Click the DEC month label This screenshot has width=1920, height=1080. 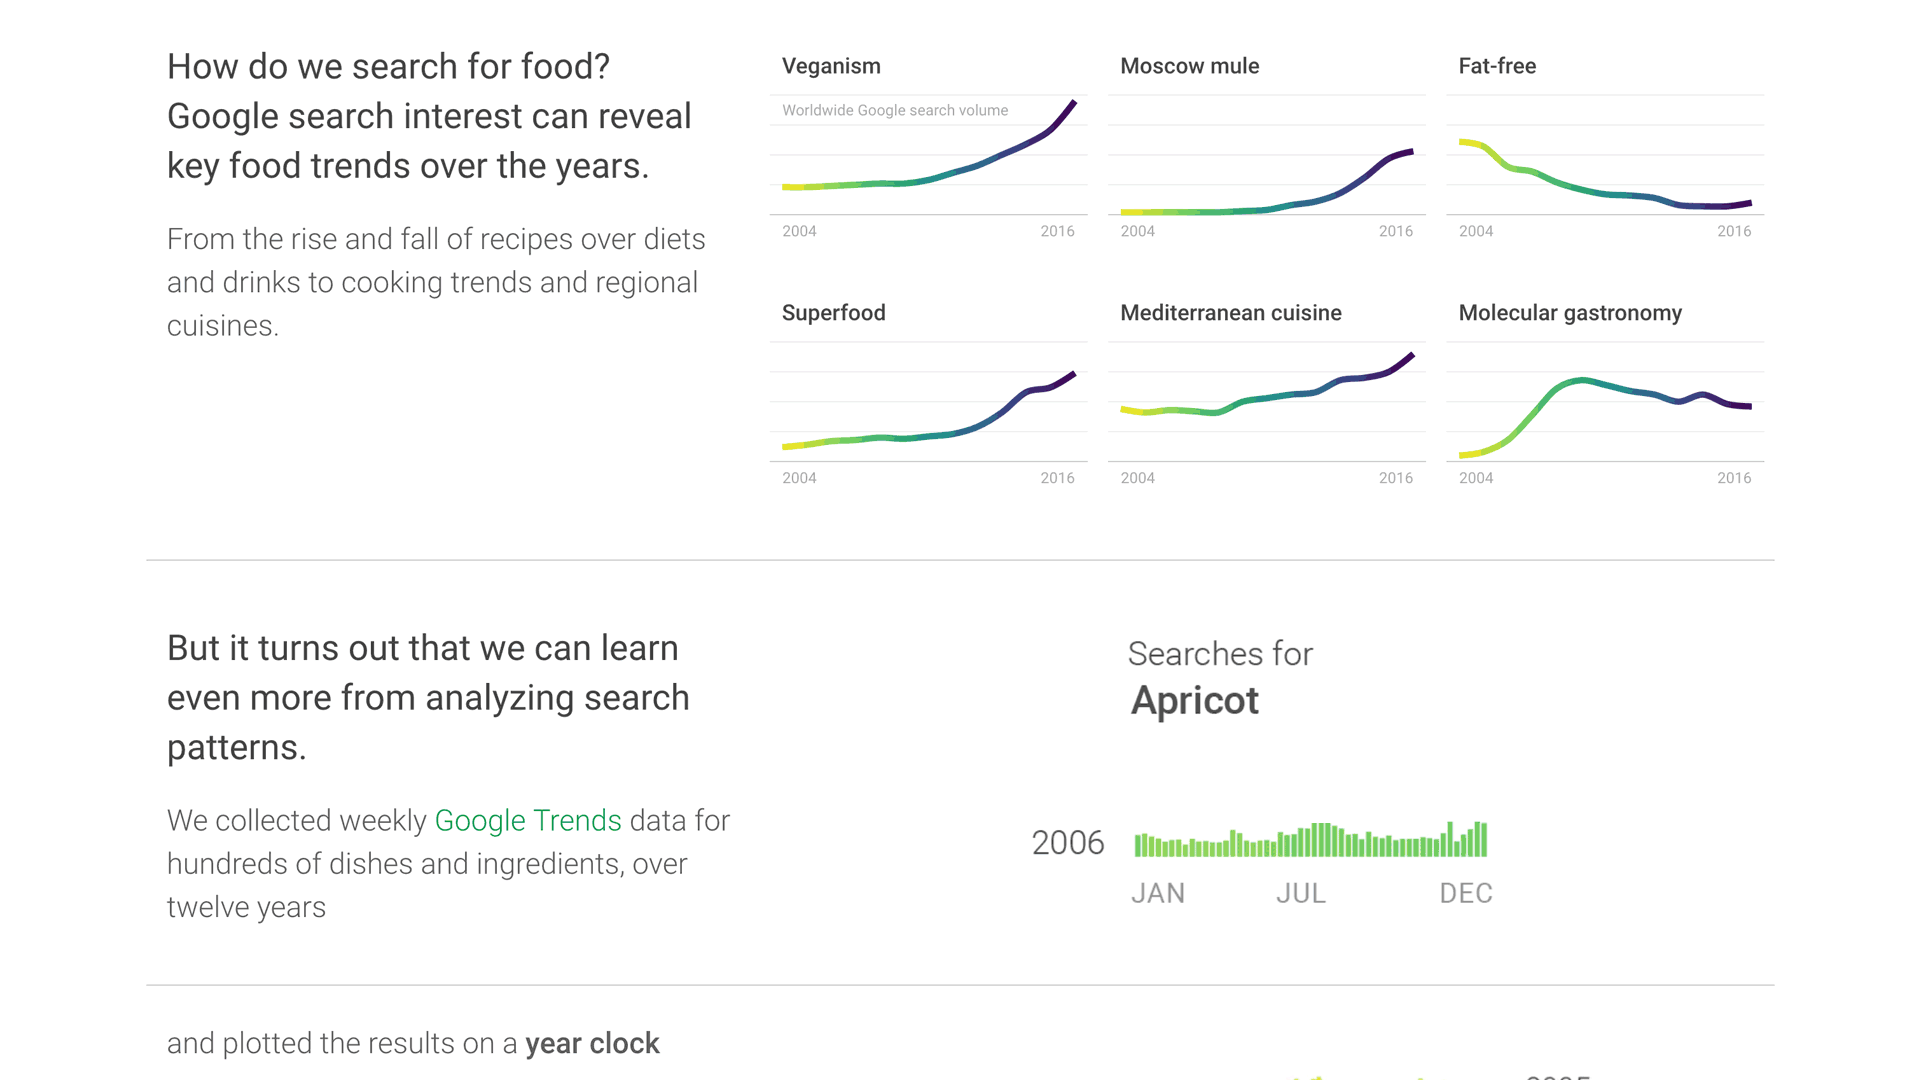1465,893
